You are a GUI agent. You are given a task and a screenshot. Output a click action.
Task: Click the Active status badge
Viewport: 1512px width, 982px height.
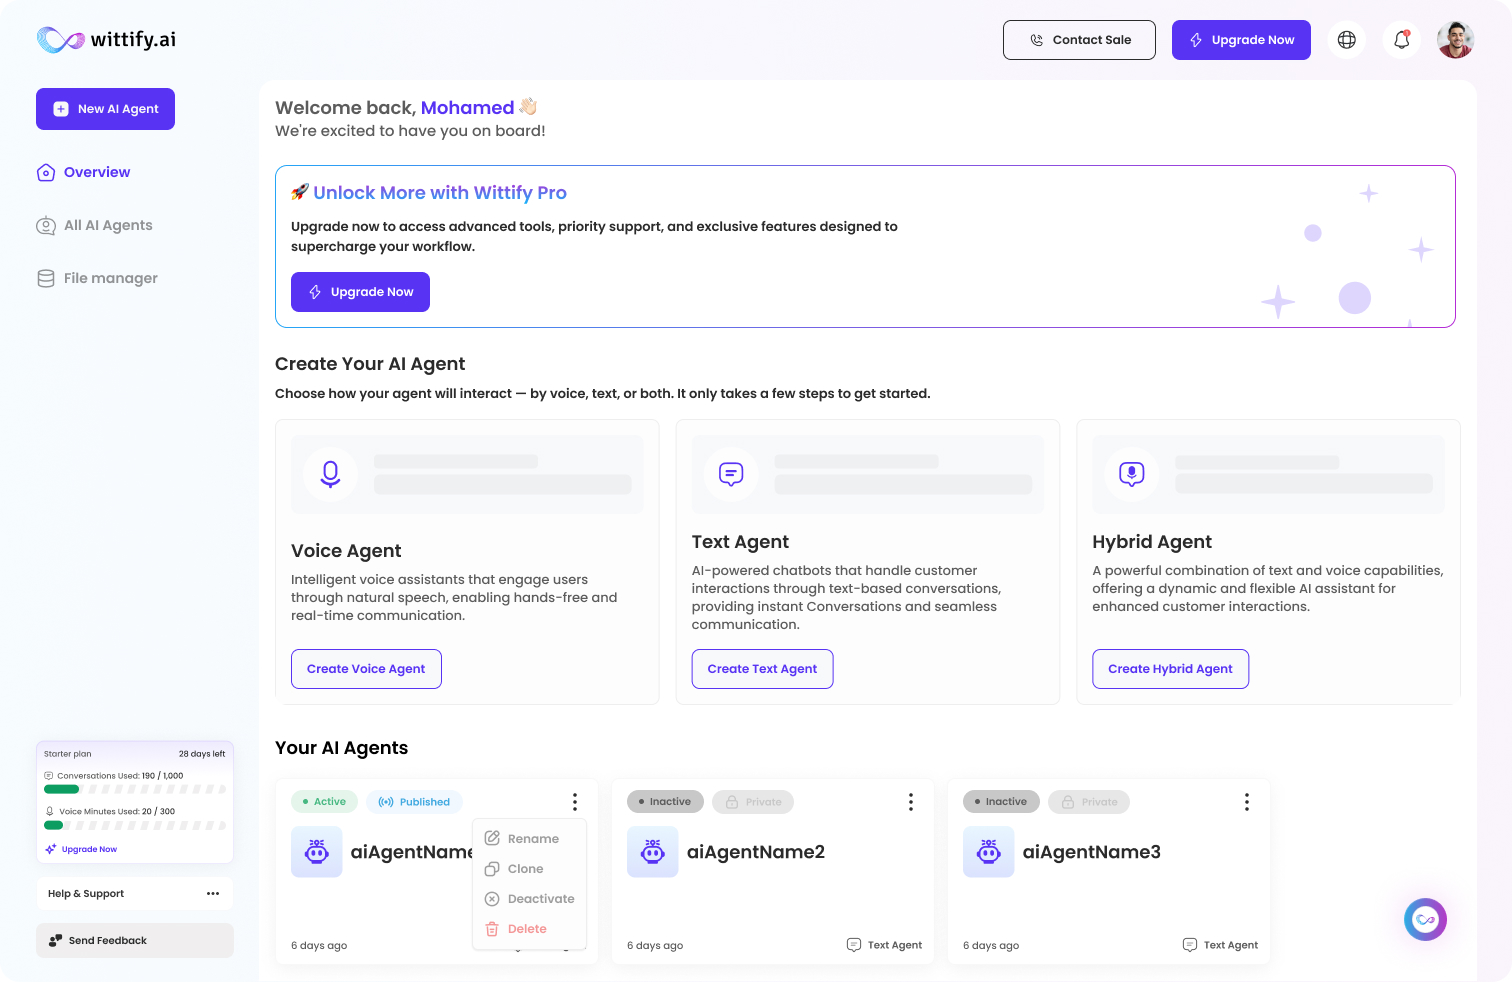[324, 802]
